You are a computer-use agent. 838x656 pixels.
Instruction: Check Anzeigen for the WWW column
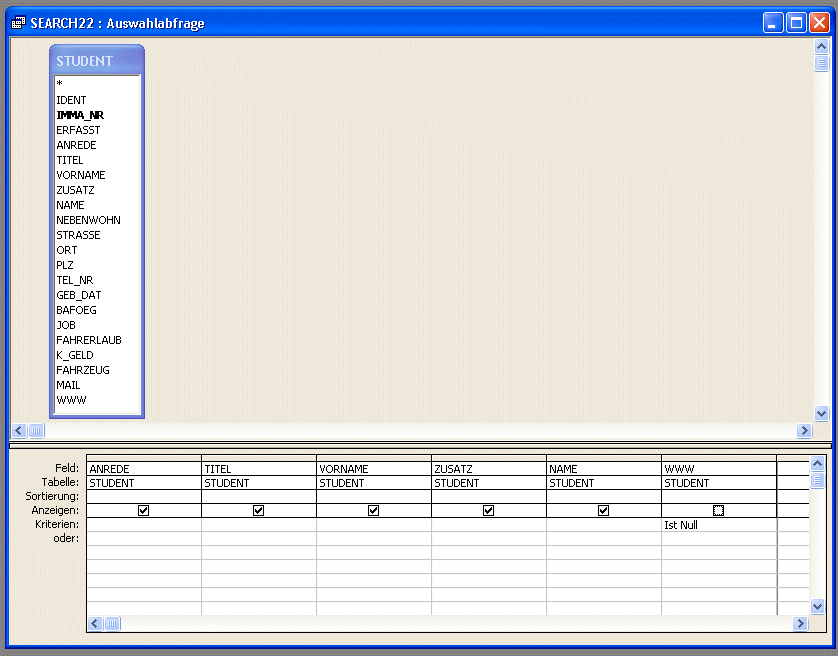click(718, 511)
